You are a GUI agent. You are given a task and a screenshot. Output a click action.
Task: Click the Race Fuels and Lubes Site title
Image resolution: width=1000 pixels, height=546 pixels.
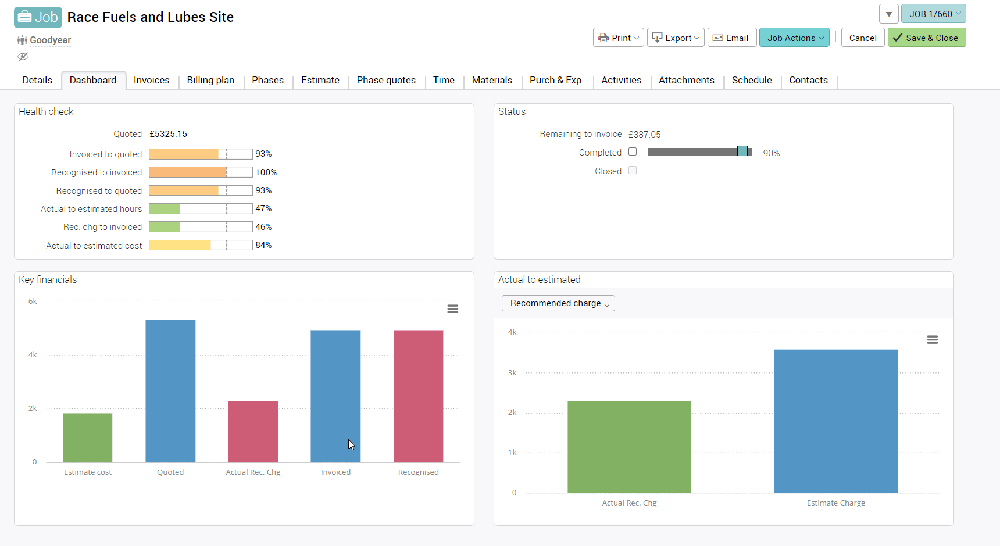point(151,17)
